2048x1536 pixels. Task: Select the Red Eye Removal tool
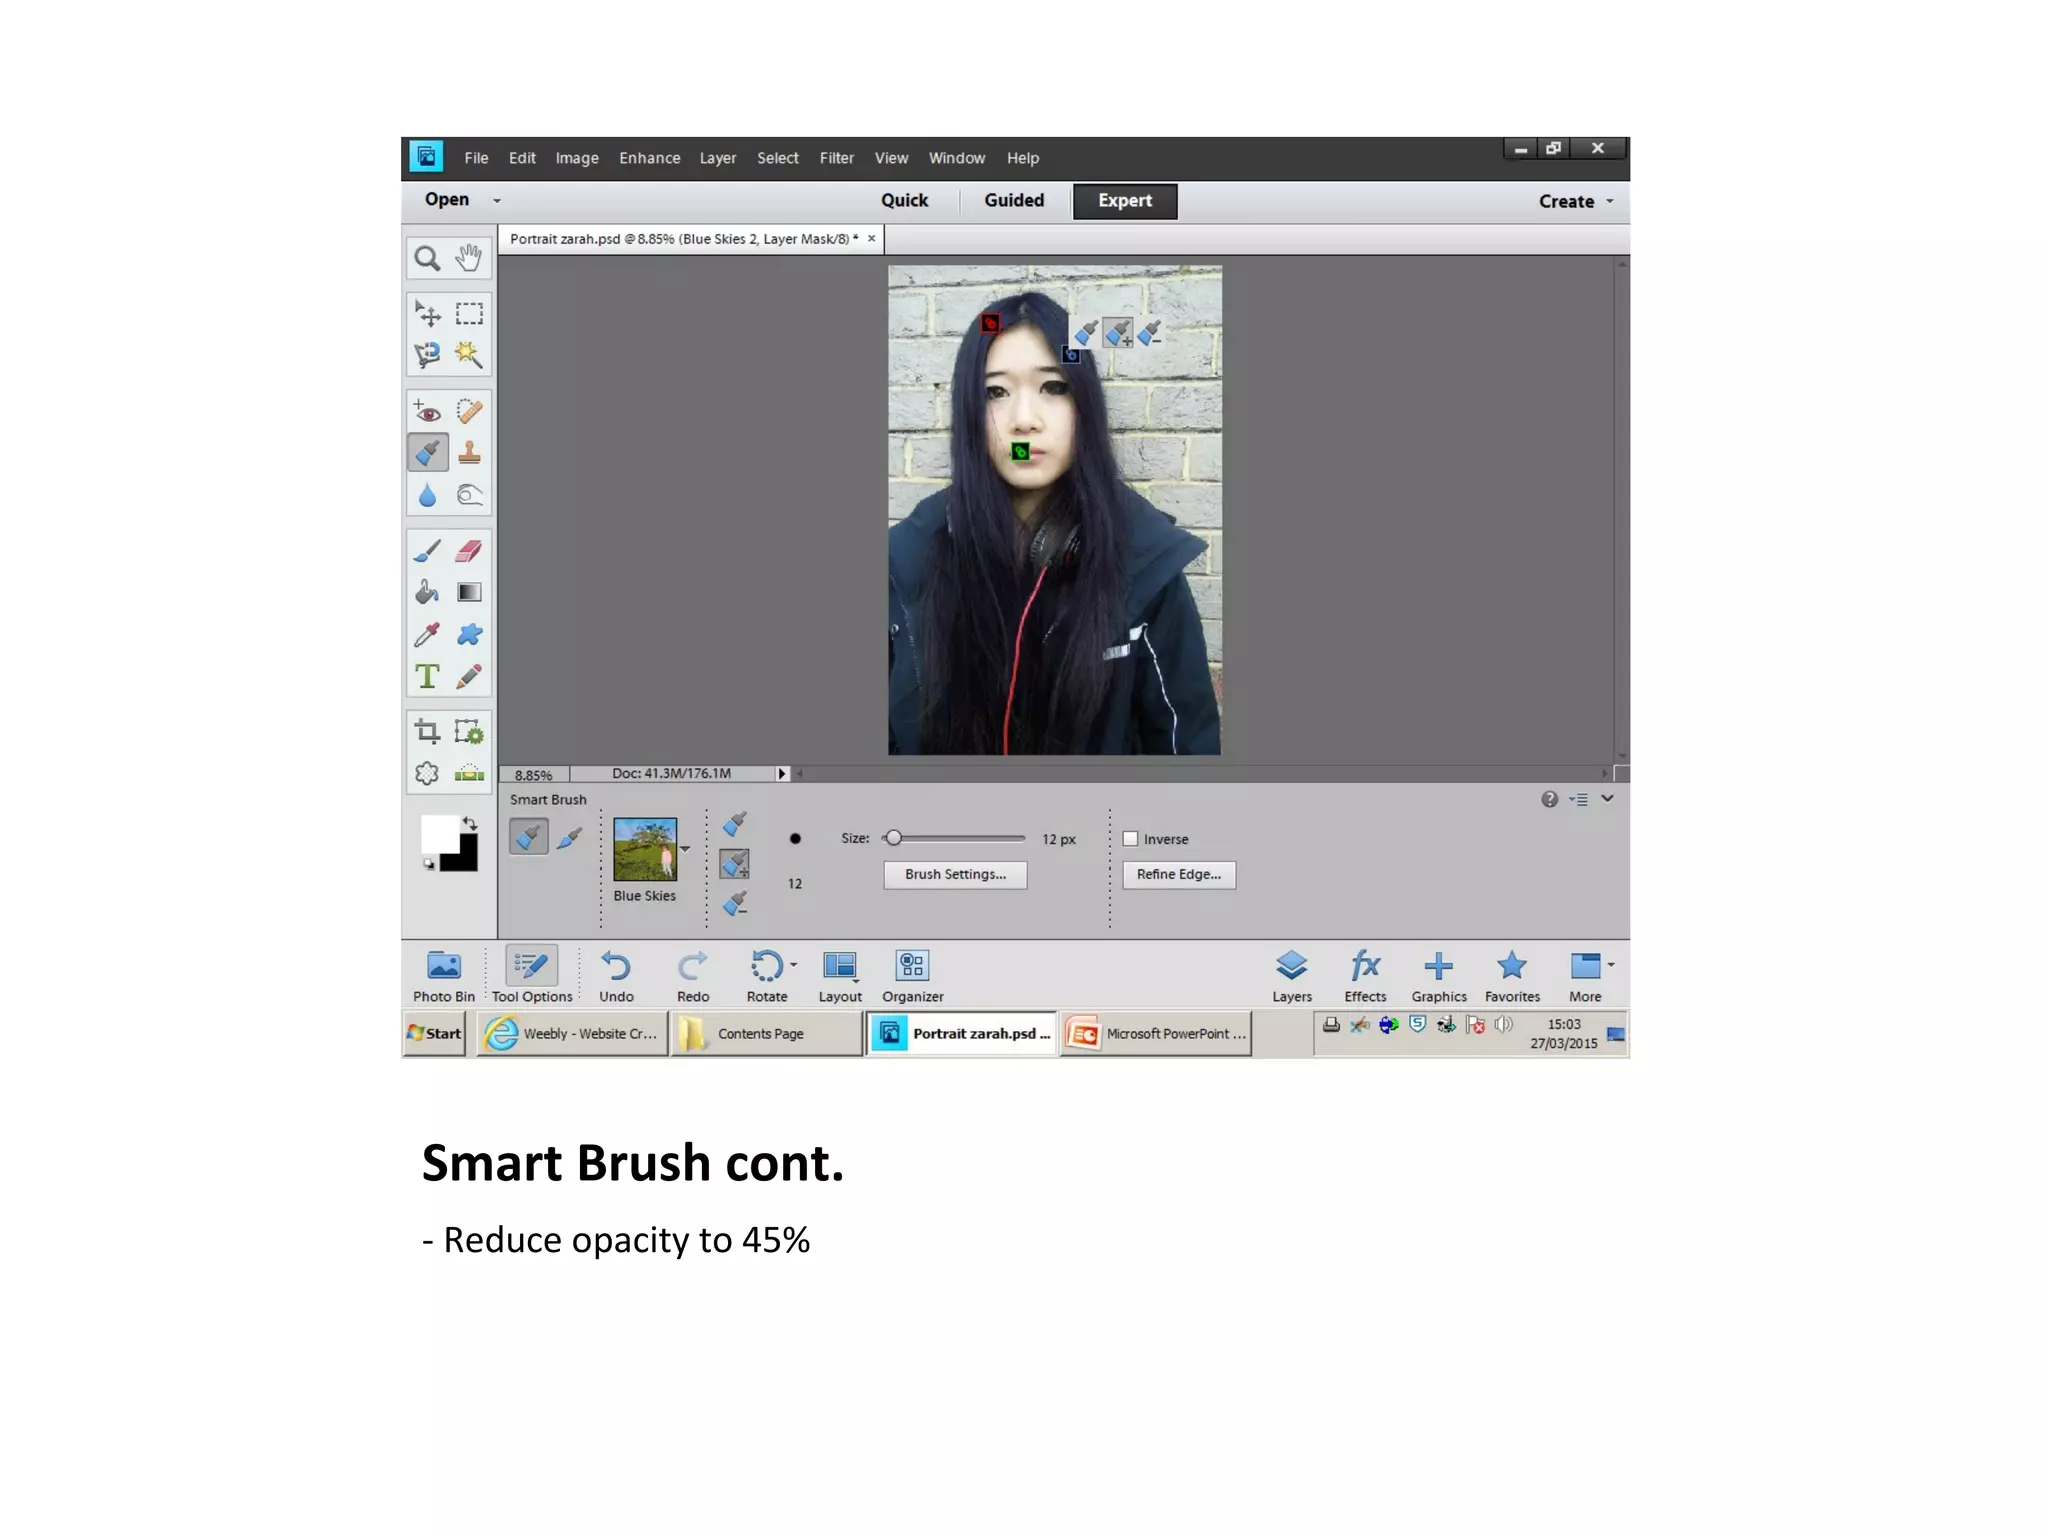pyautogui.click(x=427, y=411)
